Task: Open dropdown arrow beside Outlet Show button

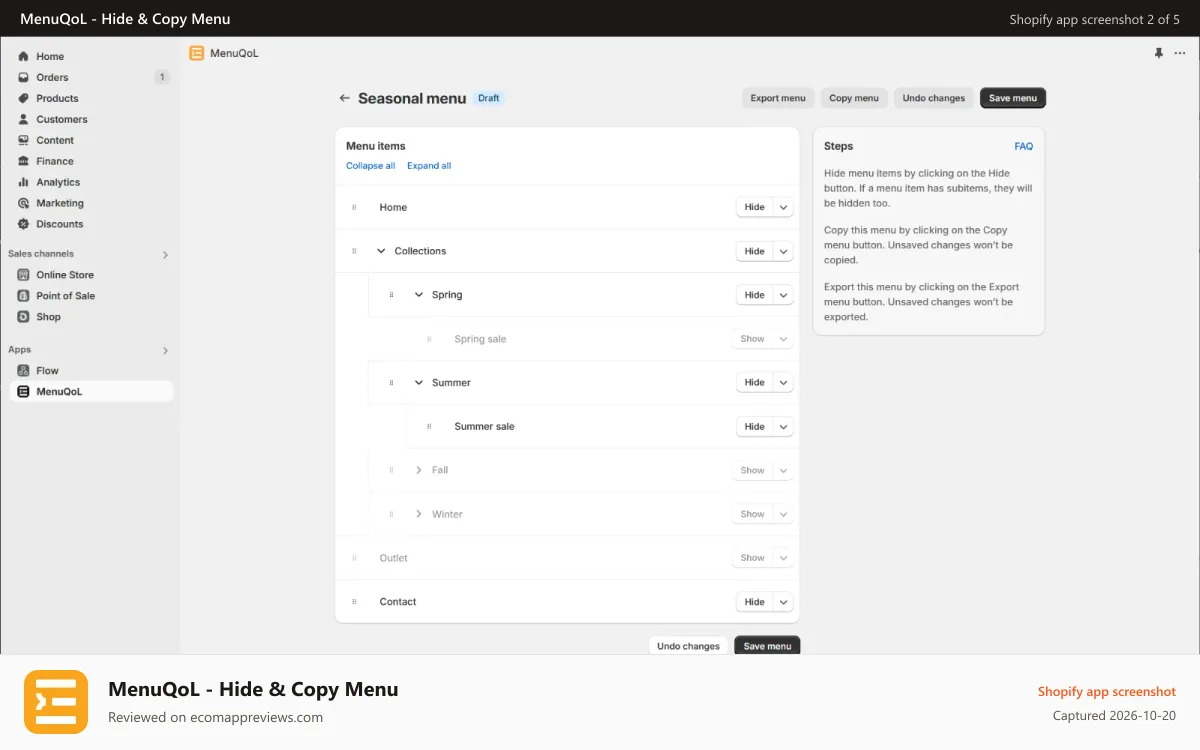Action: tap(784, 558)
